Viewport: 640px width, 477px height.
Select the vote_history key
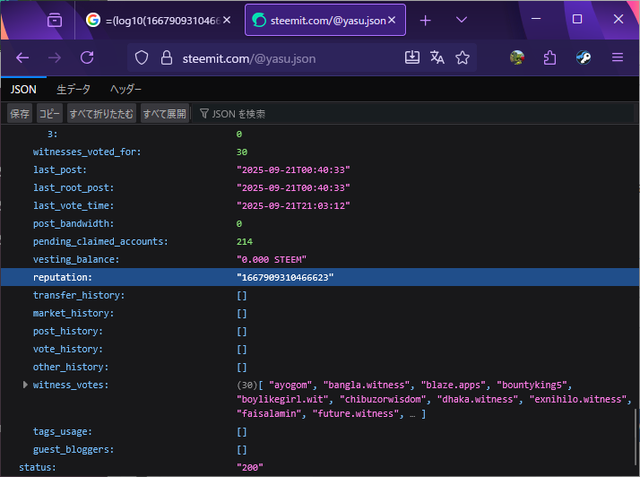(68, 349)
